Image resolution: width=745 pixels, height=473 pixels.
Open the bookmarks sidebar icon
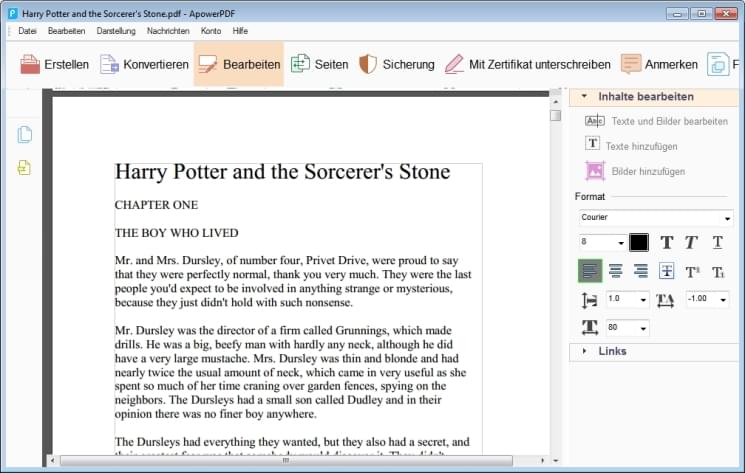click(24, 167)
